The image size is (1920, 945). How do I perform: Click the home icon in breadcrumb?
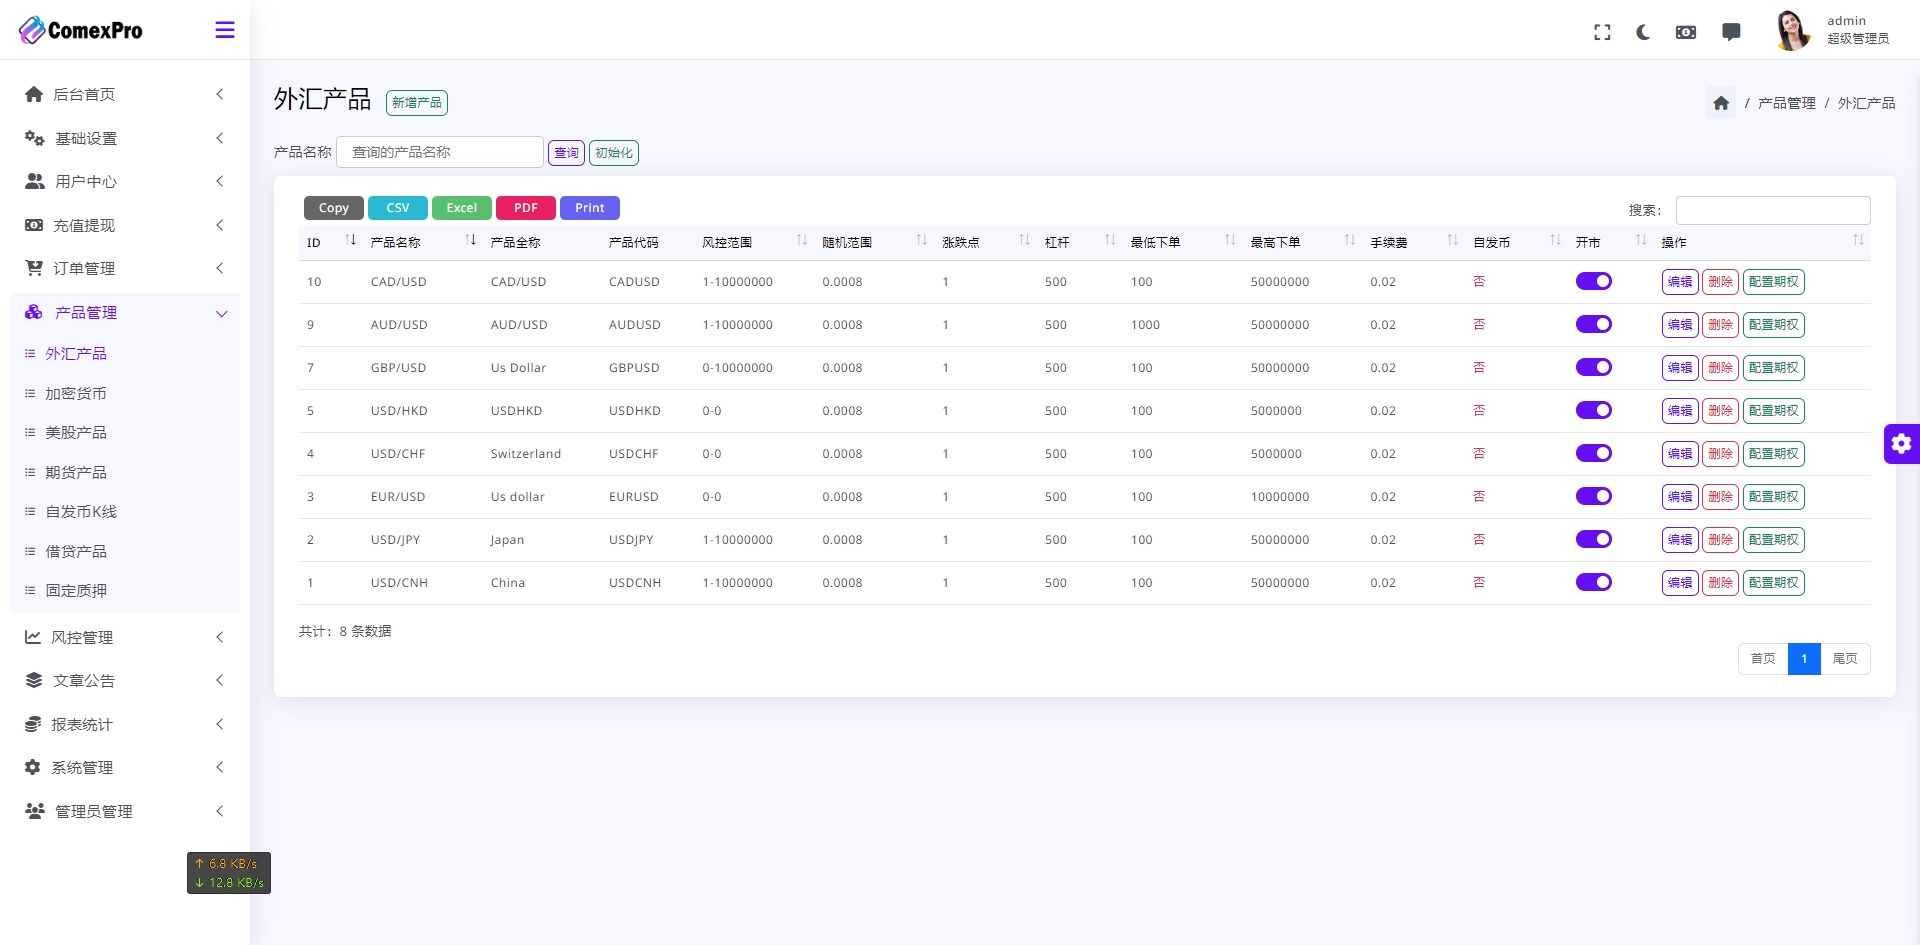click(1721, 103)
